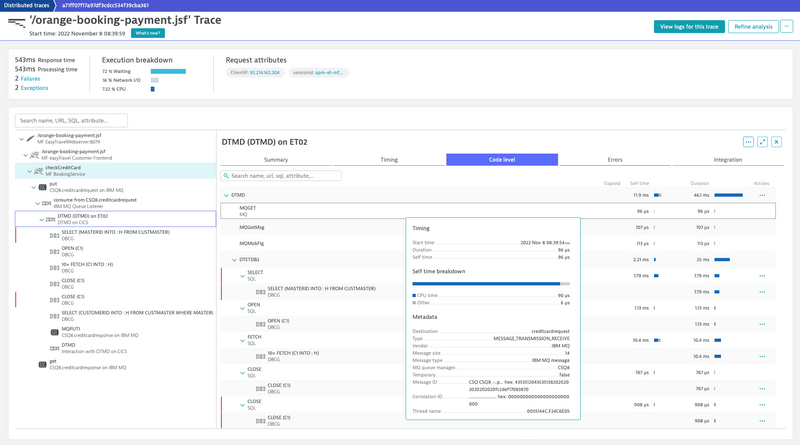Screen dimensions: 800x445
Task: Select the IBM MQ put node icon
Action: click(x=41, y=186)
